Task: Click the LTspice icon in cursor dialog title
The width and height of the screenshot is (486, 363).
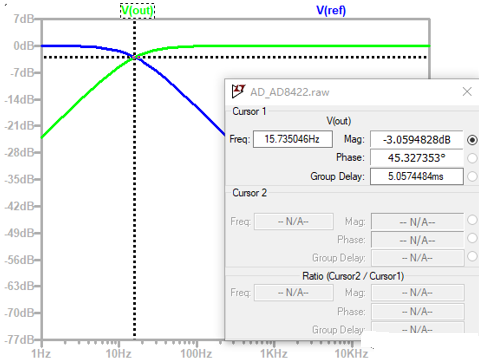Action: (238, 91)
